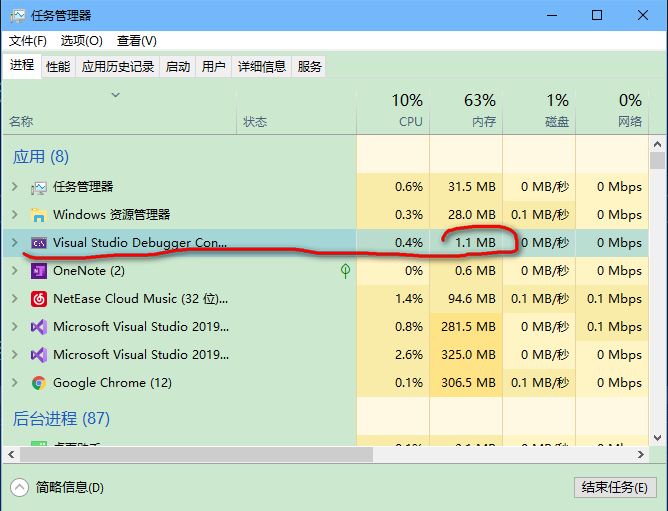Expand NetEase Cloud Music row
Screen dimensions: 668x511
tap(15, 299)
